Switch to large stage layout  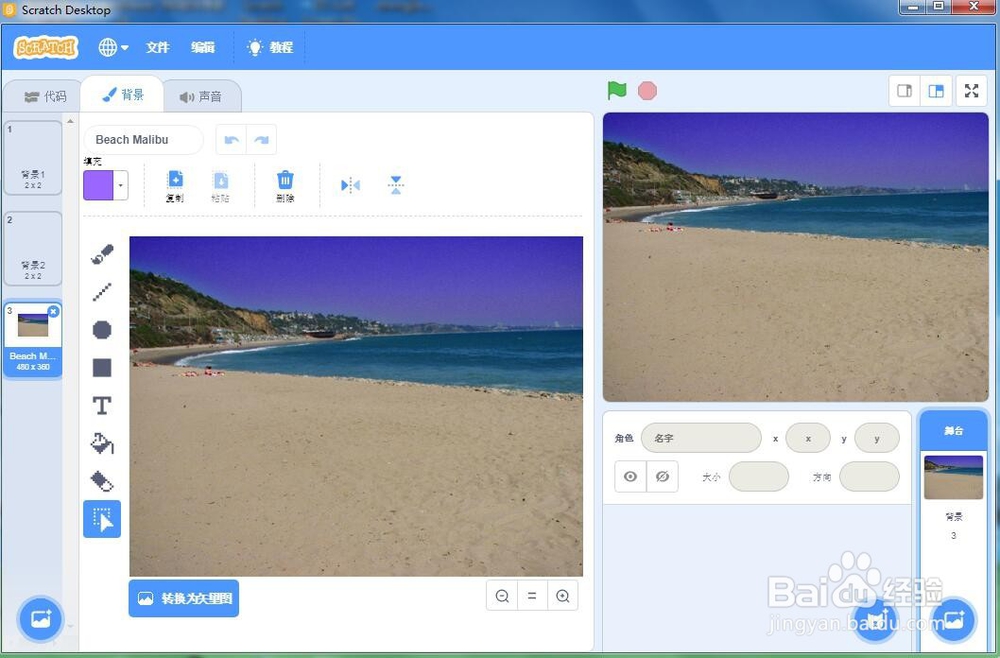[x=936, y=91]
